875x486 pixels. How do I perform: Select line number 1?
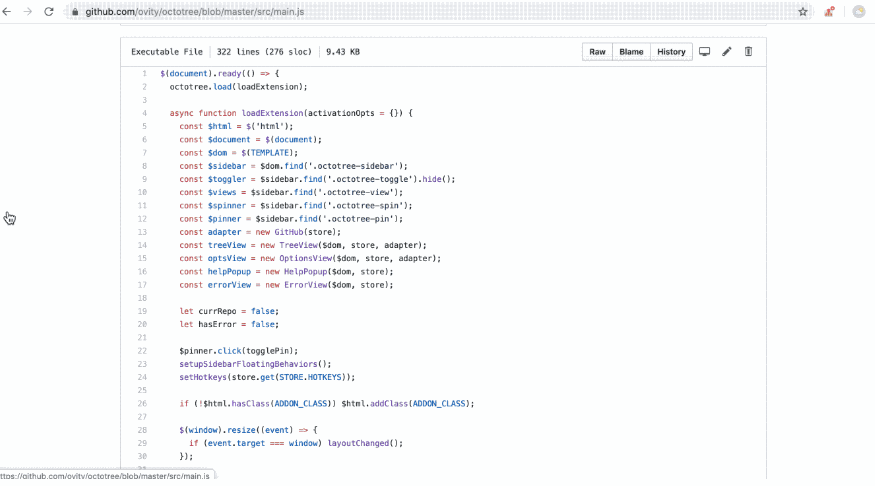tap(145, 74)
